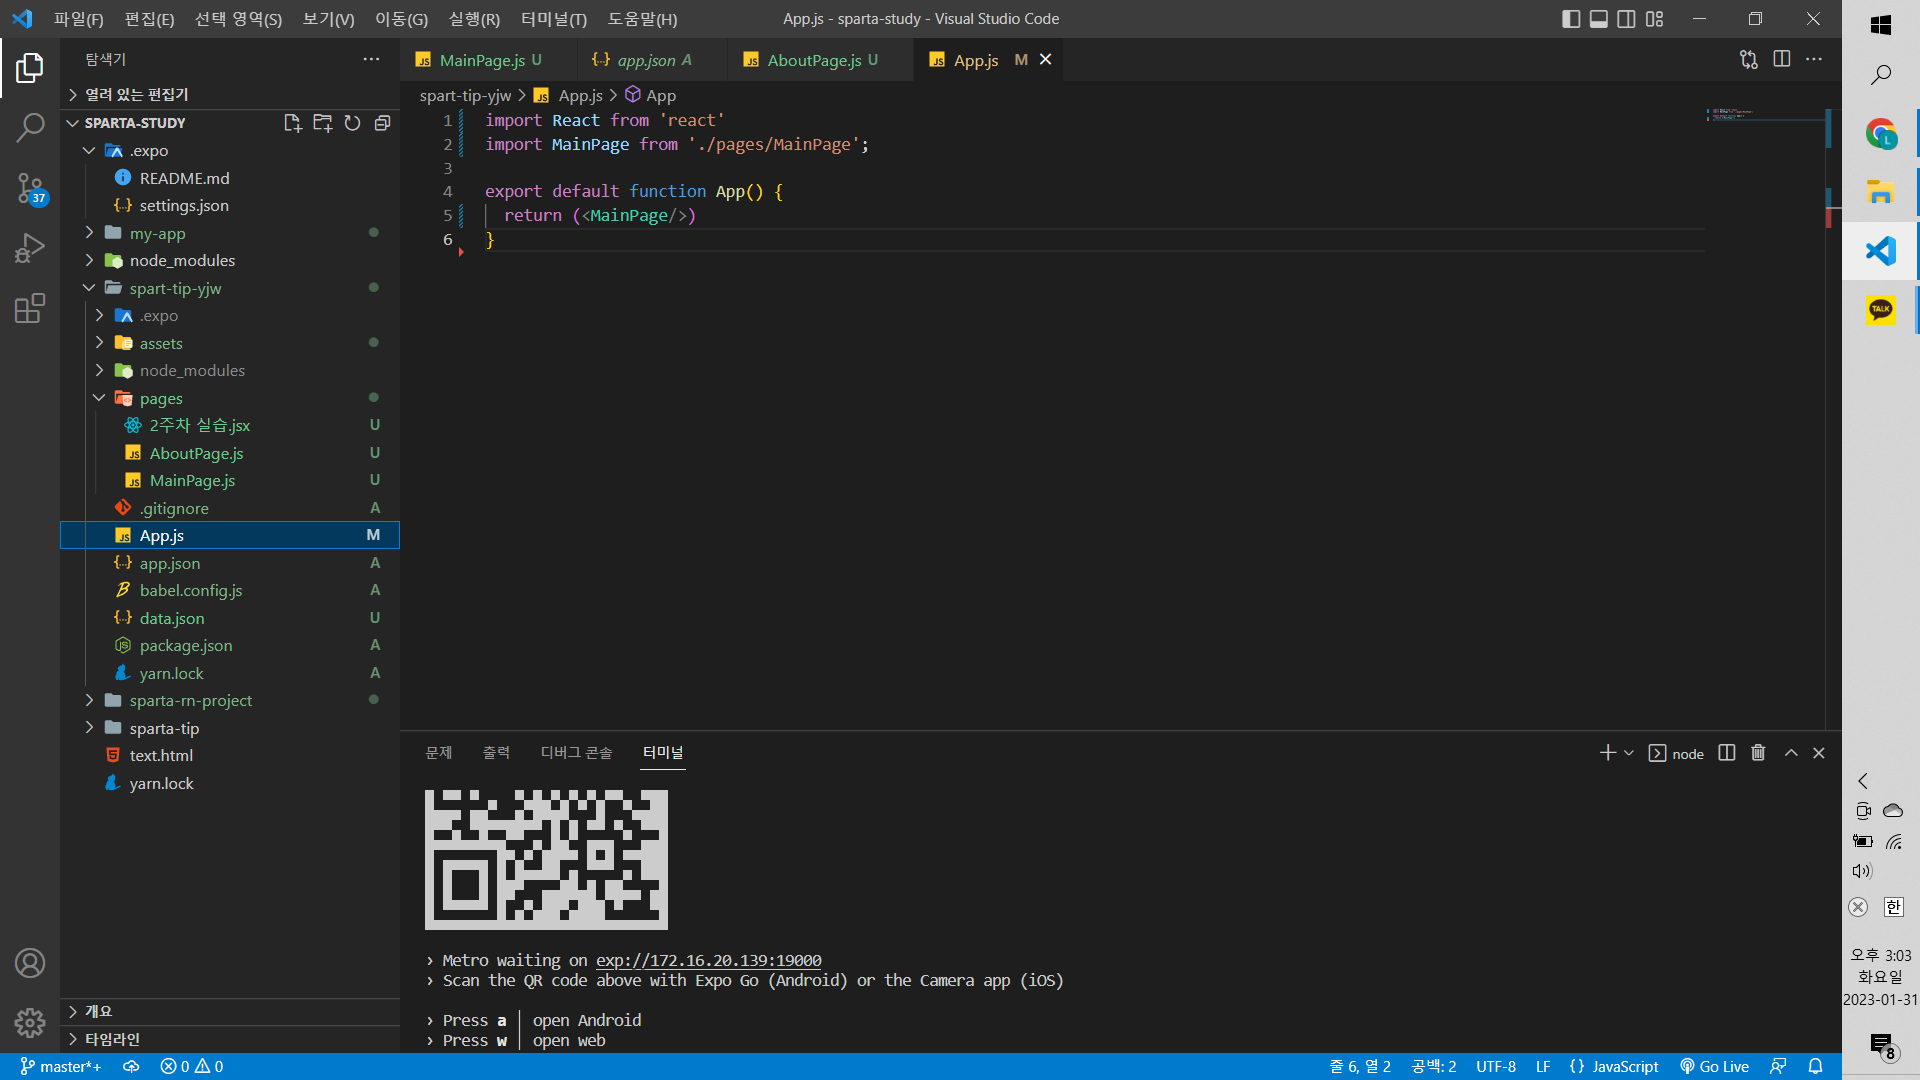Click the feedback icon in status bar
The image size is (1920, 1080).
[x=1778, y=1066]
